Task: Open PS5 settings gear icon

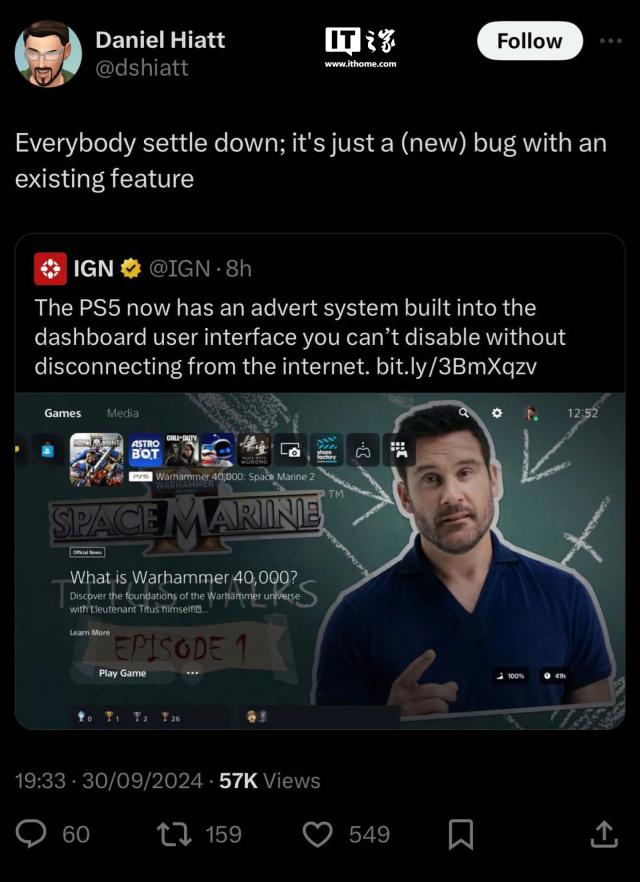Action: pos(497,413)
